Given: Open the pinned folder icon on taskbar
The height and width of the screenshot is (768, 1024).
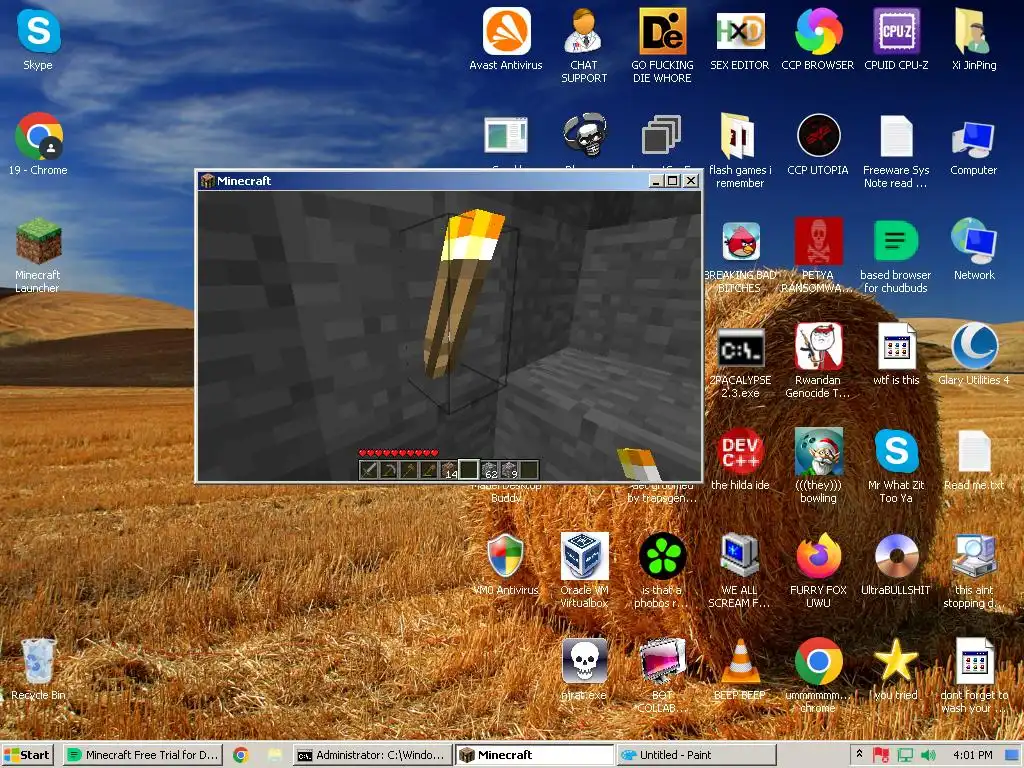Looking at the screenshot, I should 275,755.
